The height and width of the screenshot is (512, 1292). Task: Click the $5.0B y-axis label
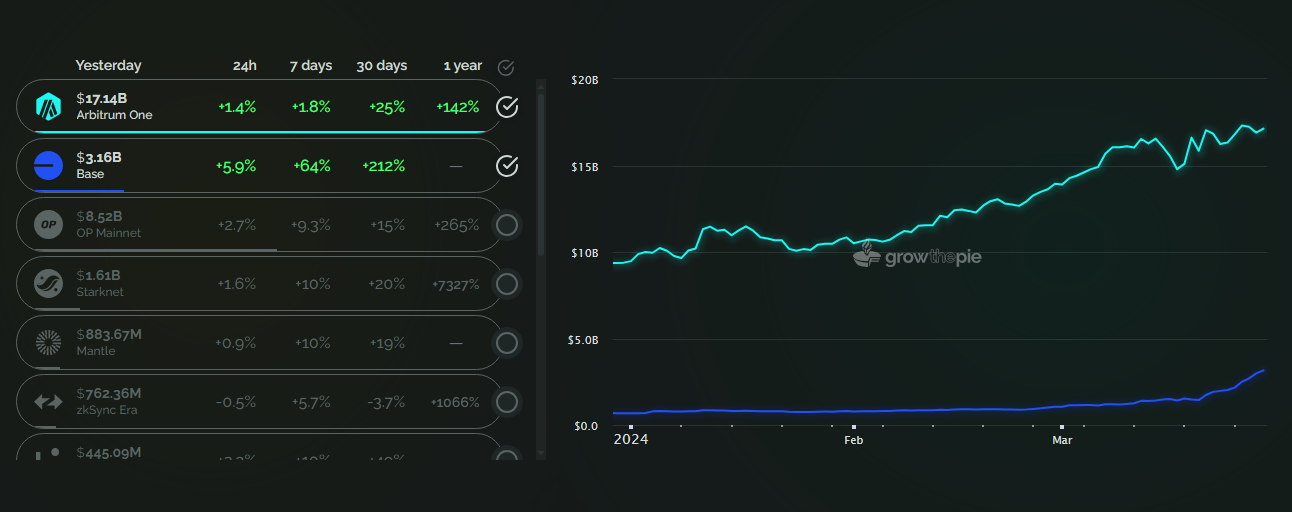pos(584,340)
